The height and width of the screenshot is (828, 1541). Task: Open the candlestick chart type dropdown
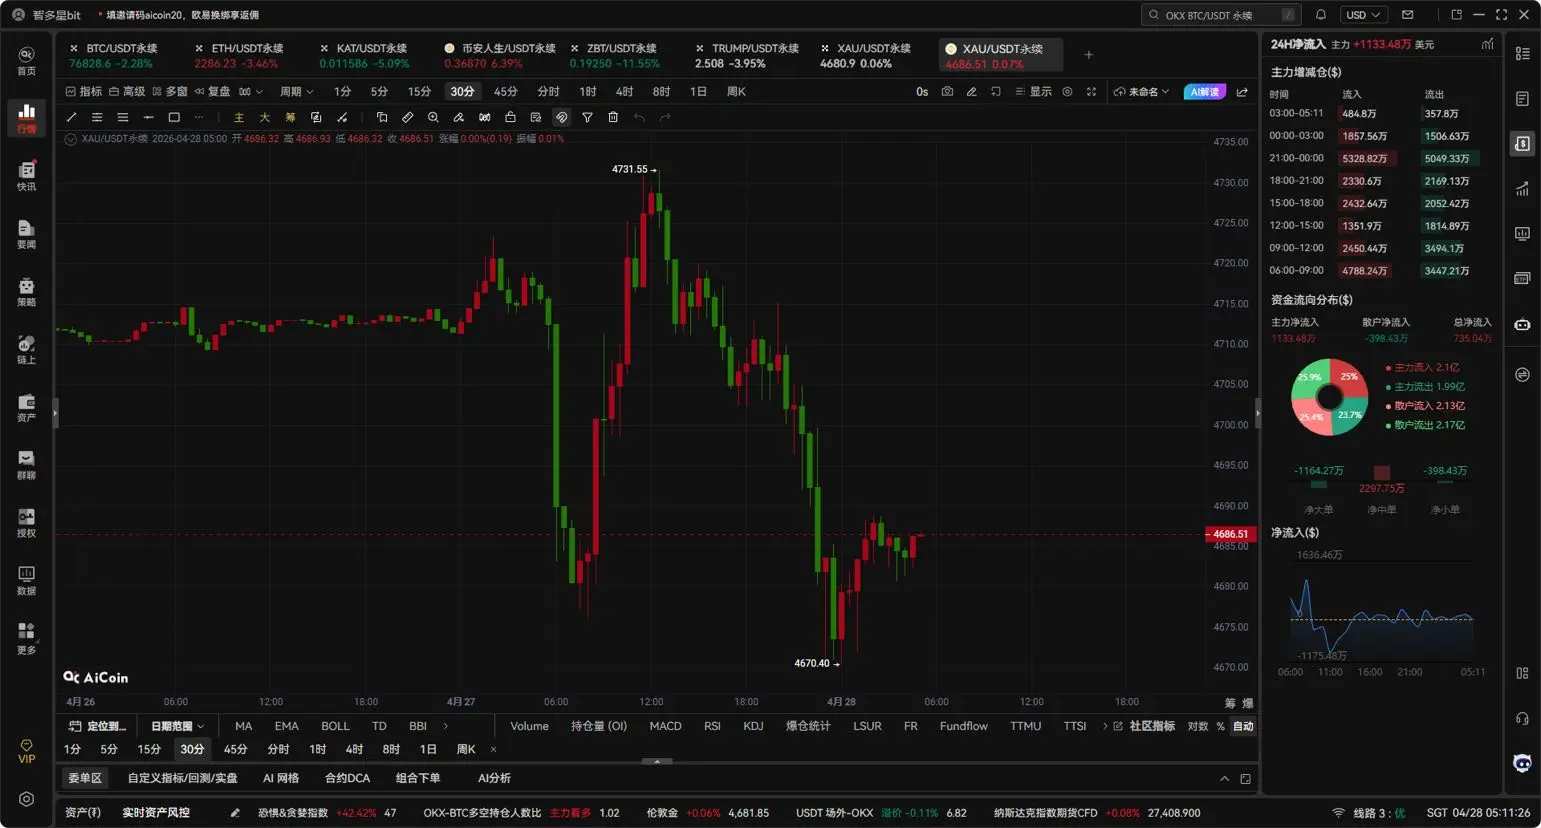pyautogui.click(x=251, y=91)
